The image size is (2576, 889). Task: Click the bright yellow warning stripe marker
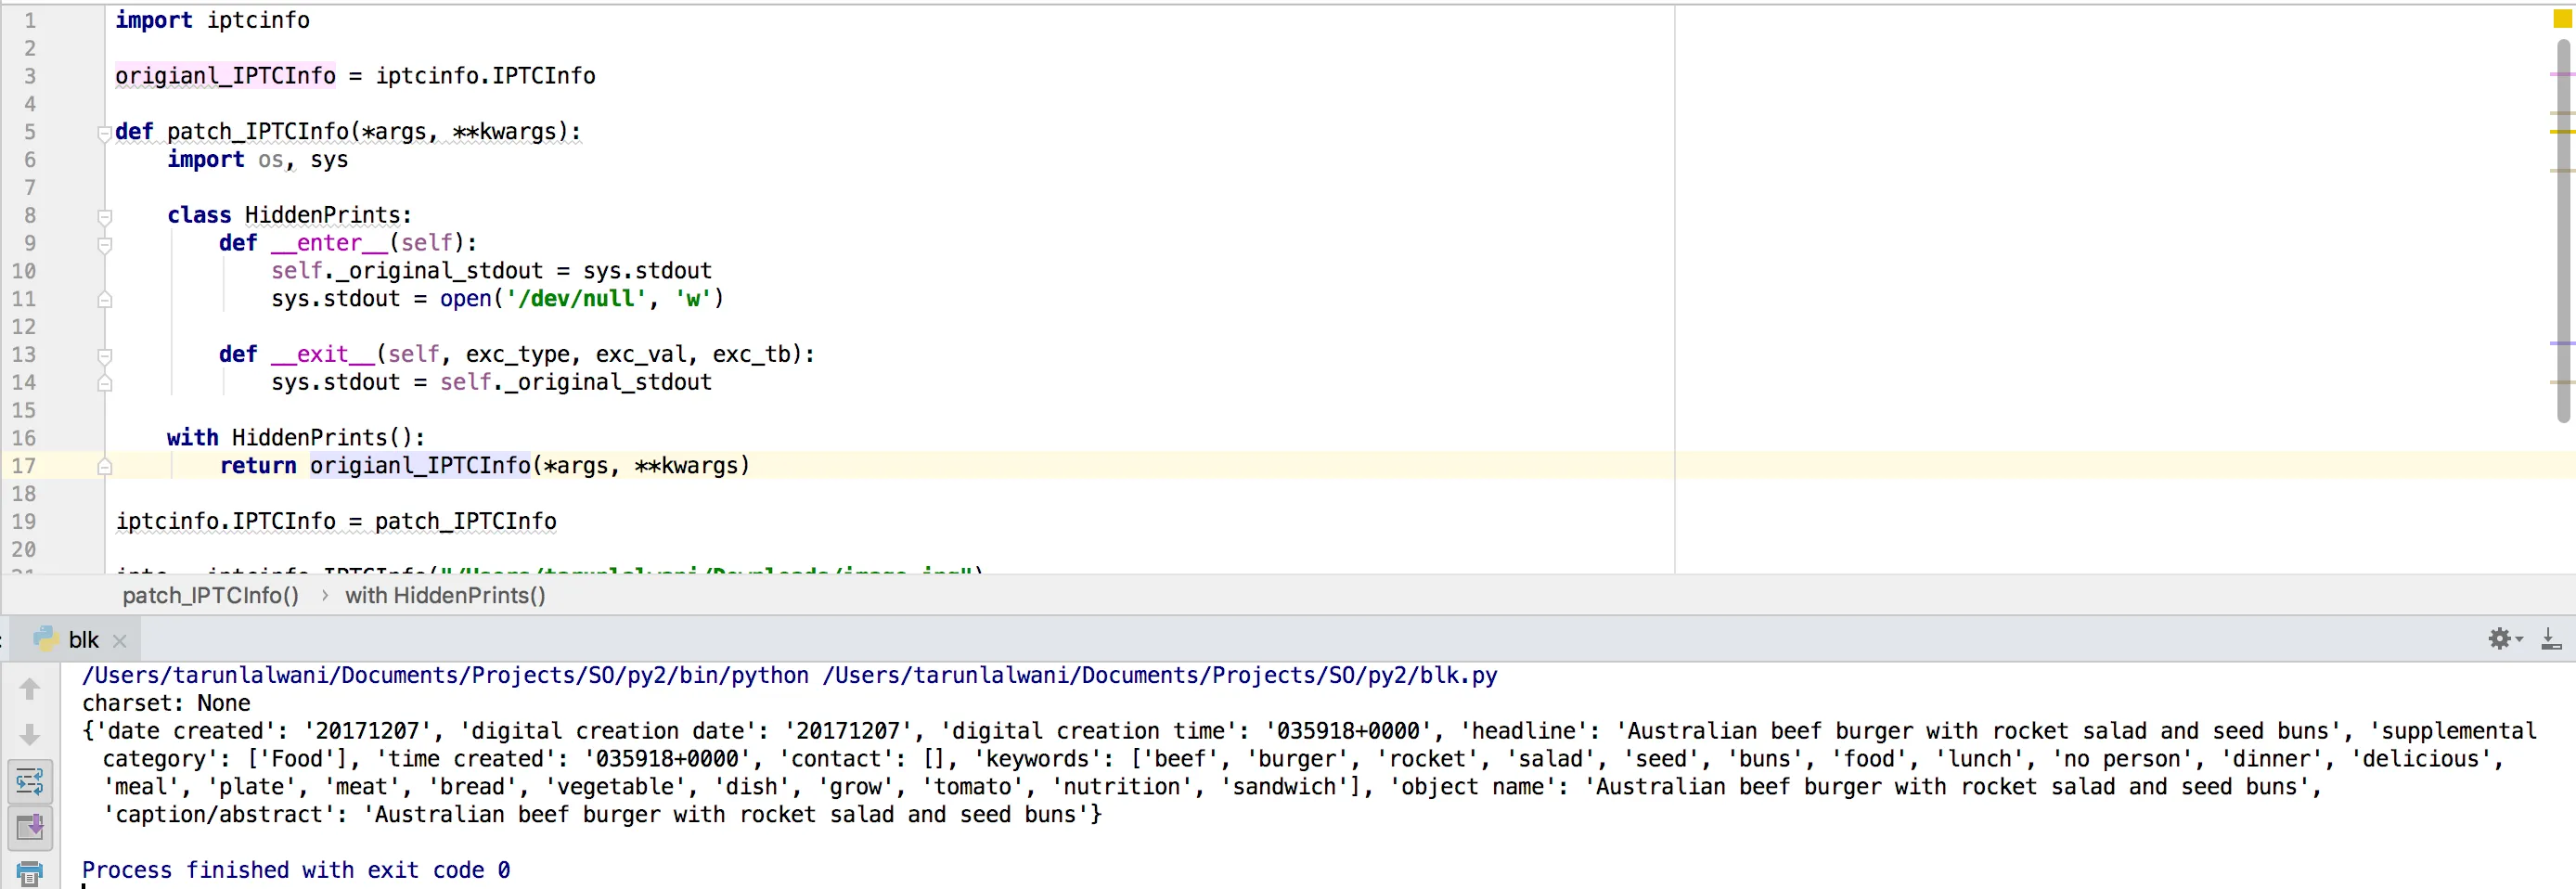2562,131
